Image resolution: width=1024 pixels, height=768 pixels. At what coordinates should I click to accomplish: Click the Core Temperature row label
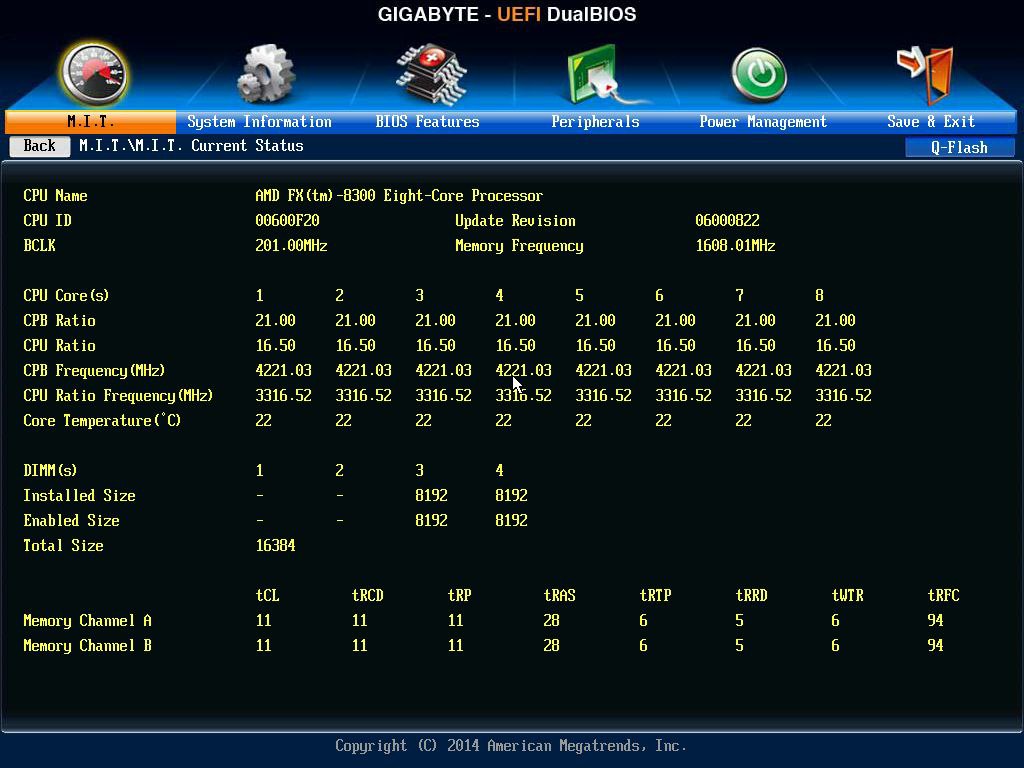(102, 421)
